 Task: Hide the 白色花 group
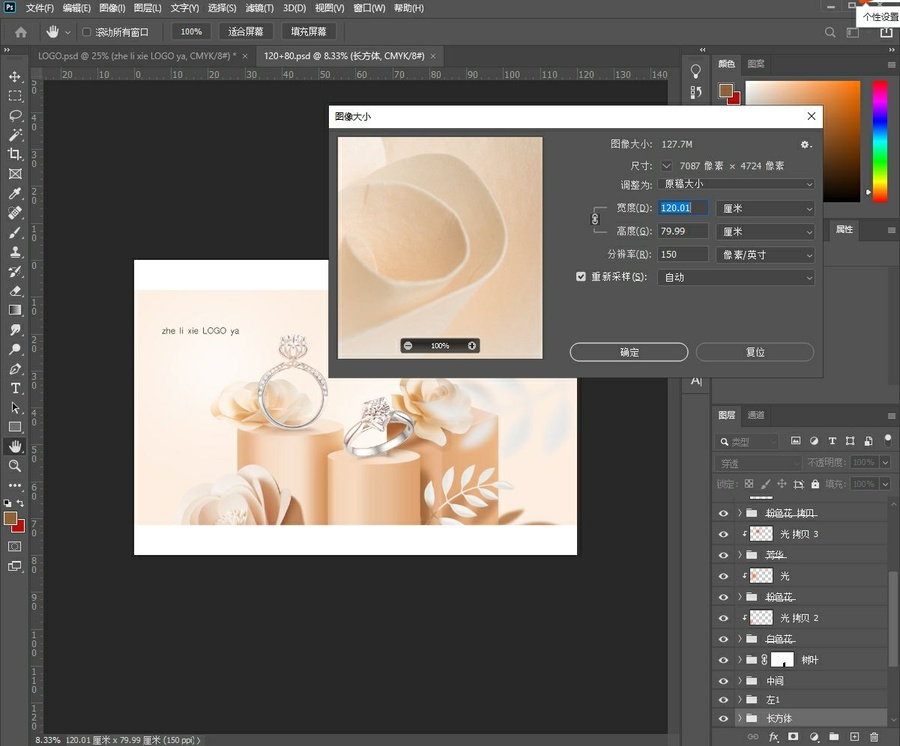[723, 639]
